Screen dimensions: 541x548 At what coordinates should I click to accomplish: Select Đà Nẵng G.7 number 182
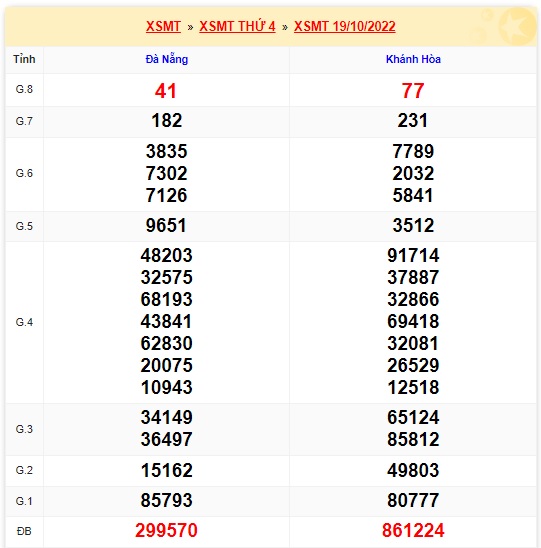coord(167,121)
